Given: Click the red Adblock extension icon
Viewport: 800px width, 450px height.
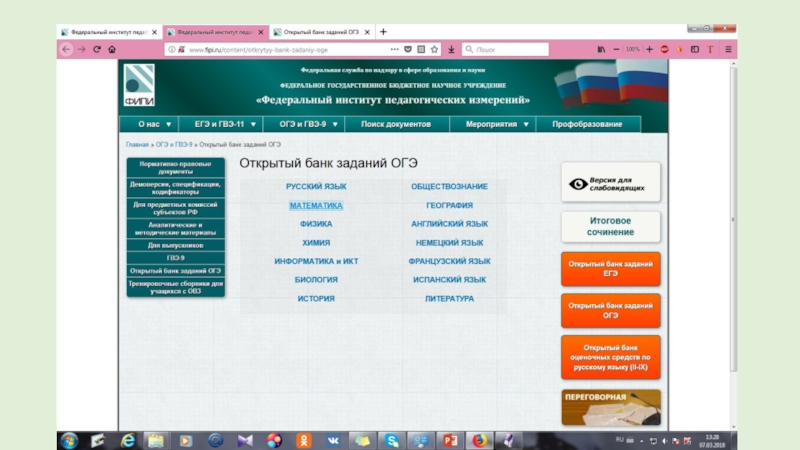Looking at the screenshot, I should [664, 49].
